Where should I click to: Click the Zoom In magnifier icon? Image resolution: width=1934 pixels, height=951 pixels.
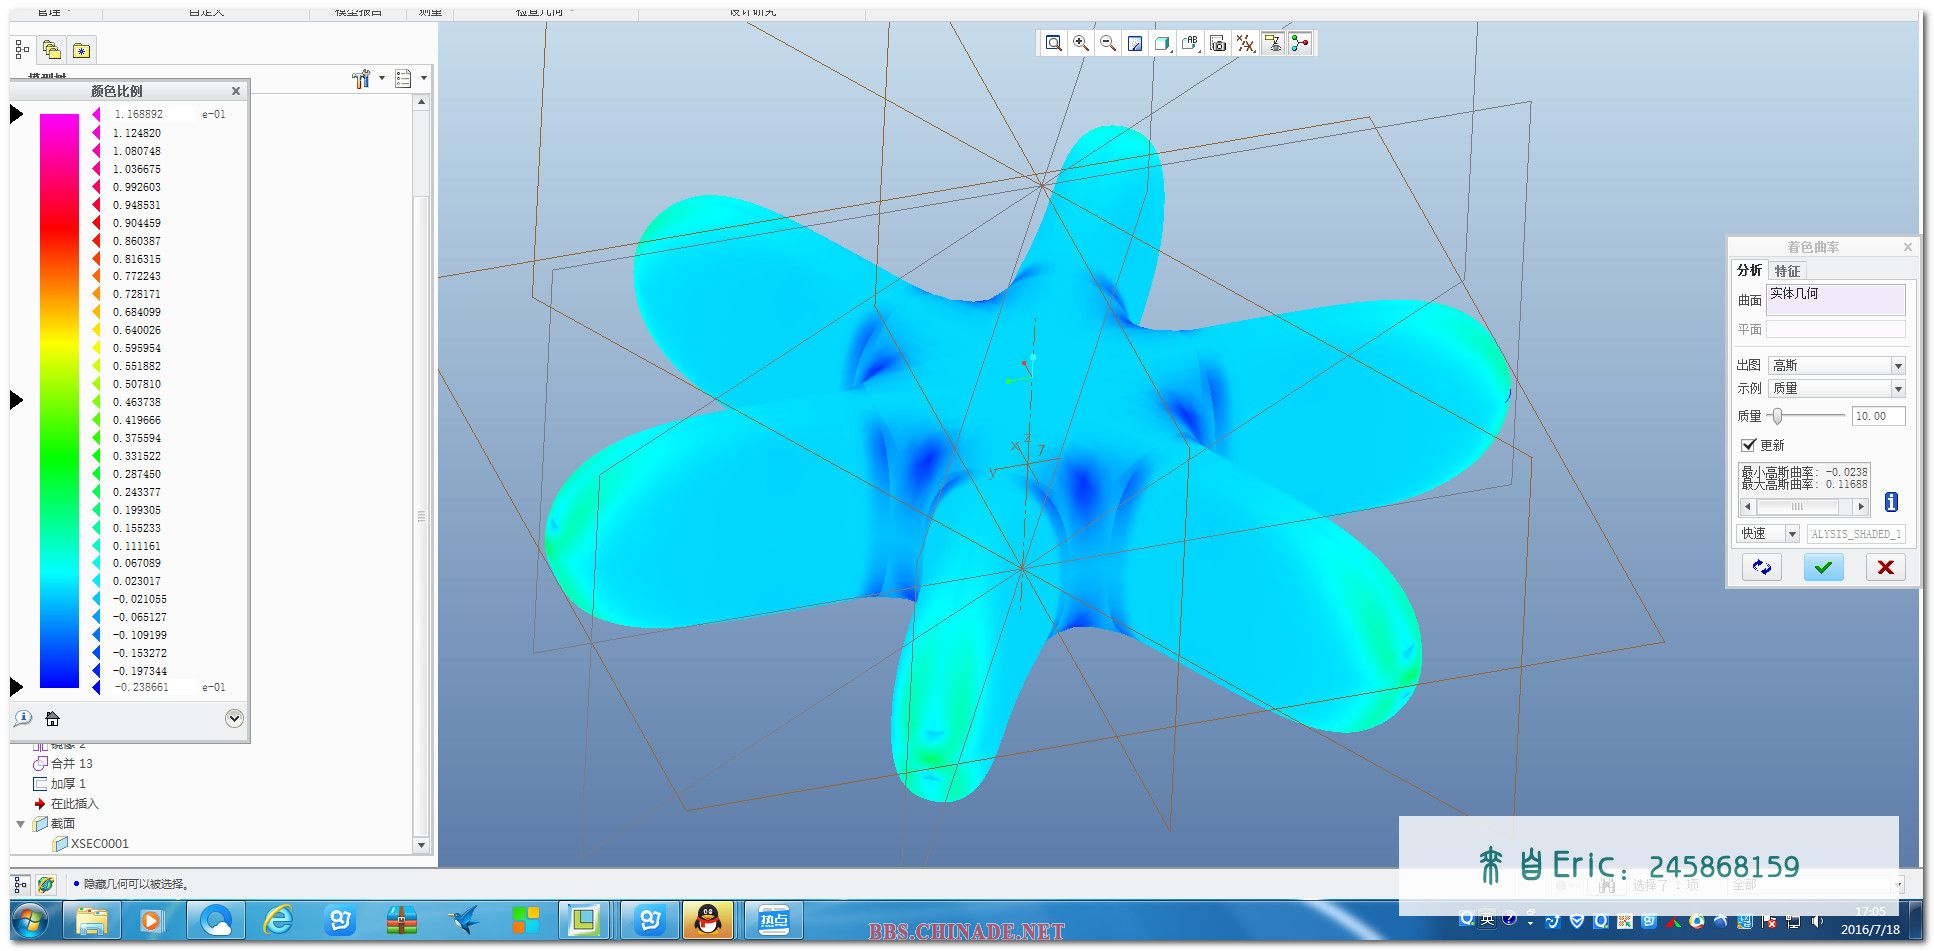tap(1081, 43)
